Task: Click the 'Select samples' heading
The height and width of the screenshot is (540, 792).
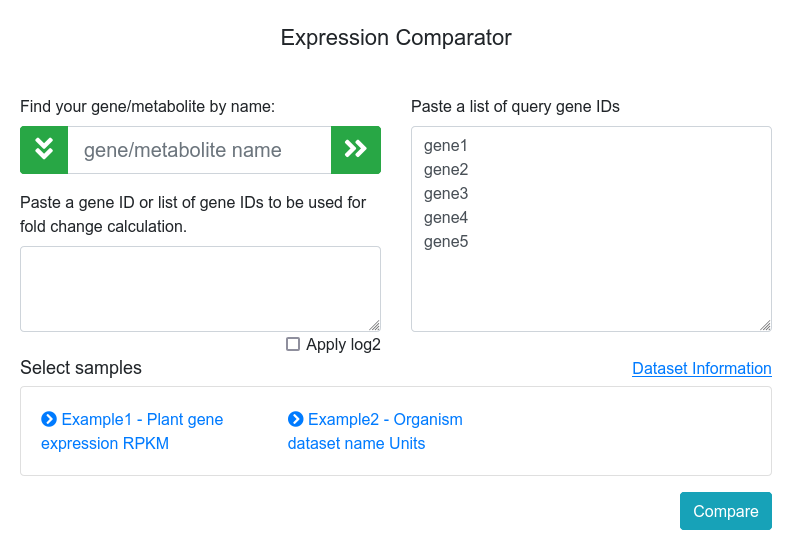Action: click(x=81, y=368)
